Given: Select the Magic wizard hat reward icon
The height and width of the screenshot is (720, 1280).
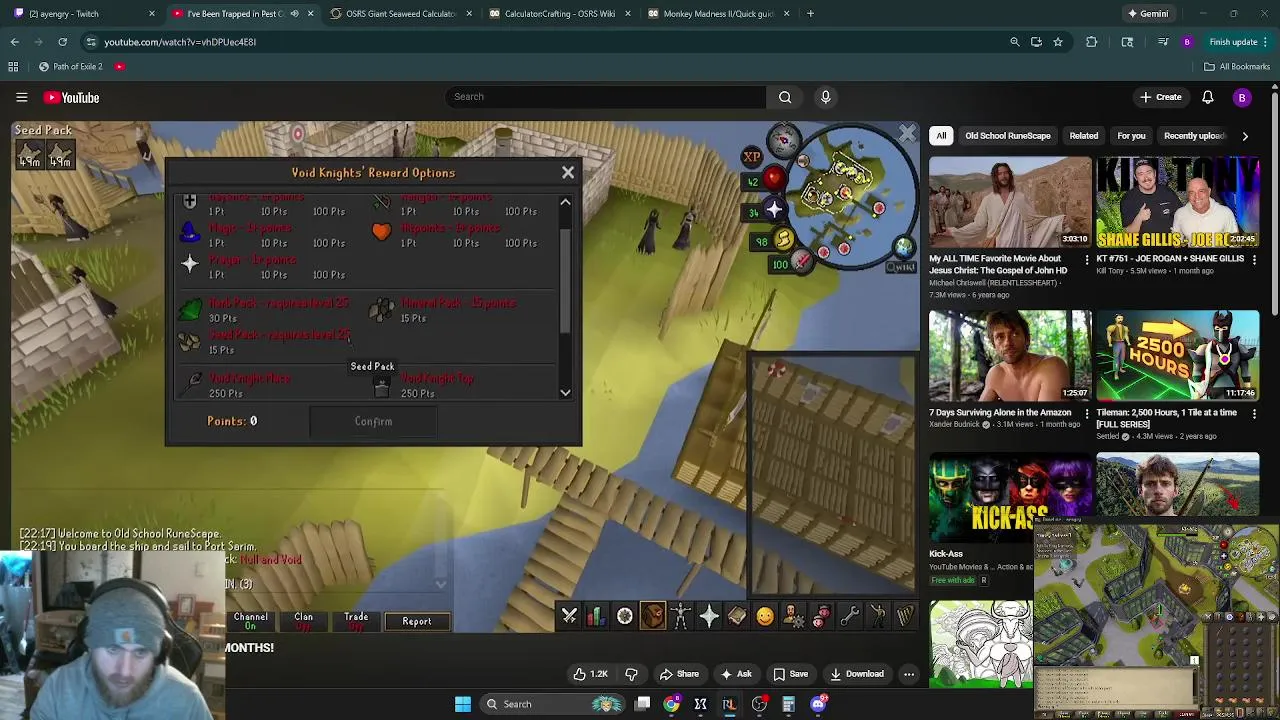Looking at the screenshot, I should 190,234.
